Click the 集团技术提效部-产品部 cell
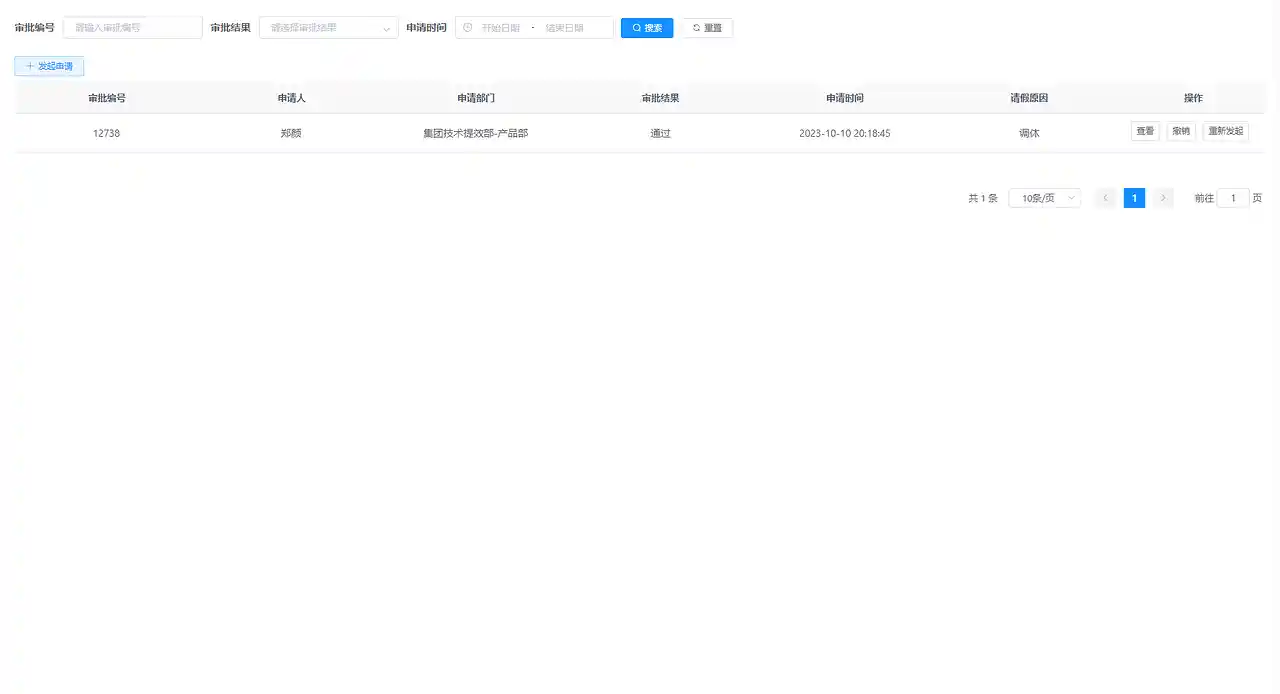The image size is (1280, 694). point(476,133)
